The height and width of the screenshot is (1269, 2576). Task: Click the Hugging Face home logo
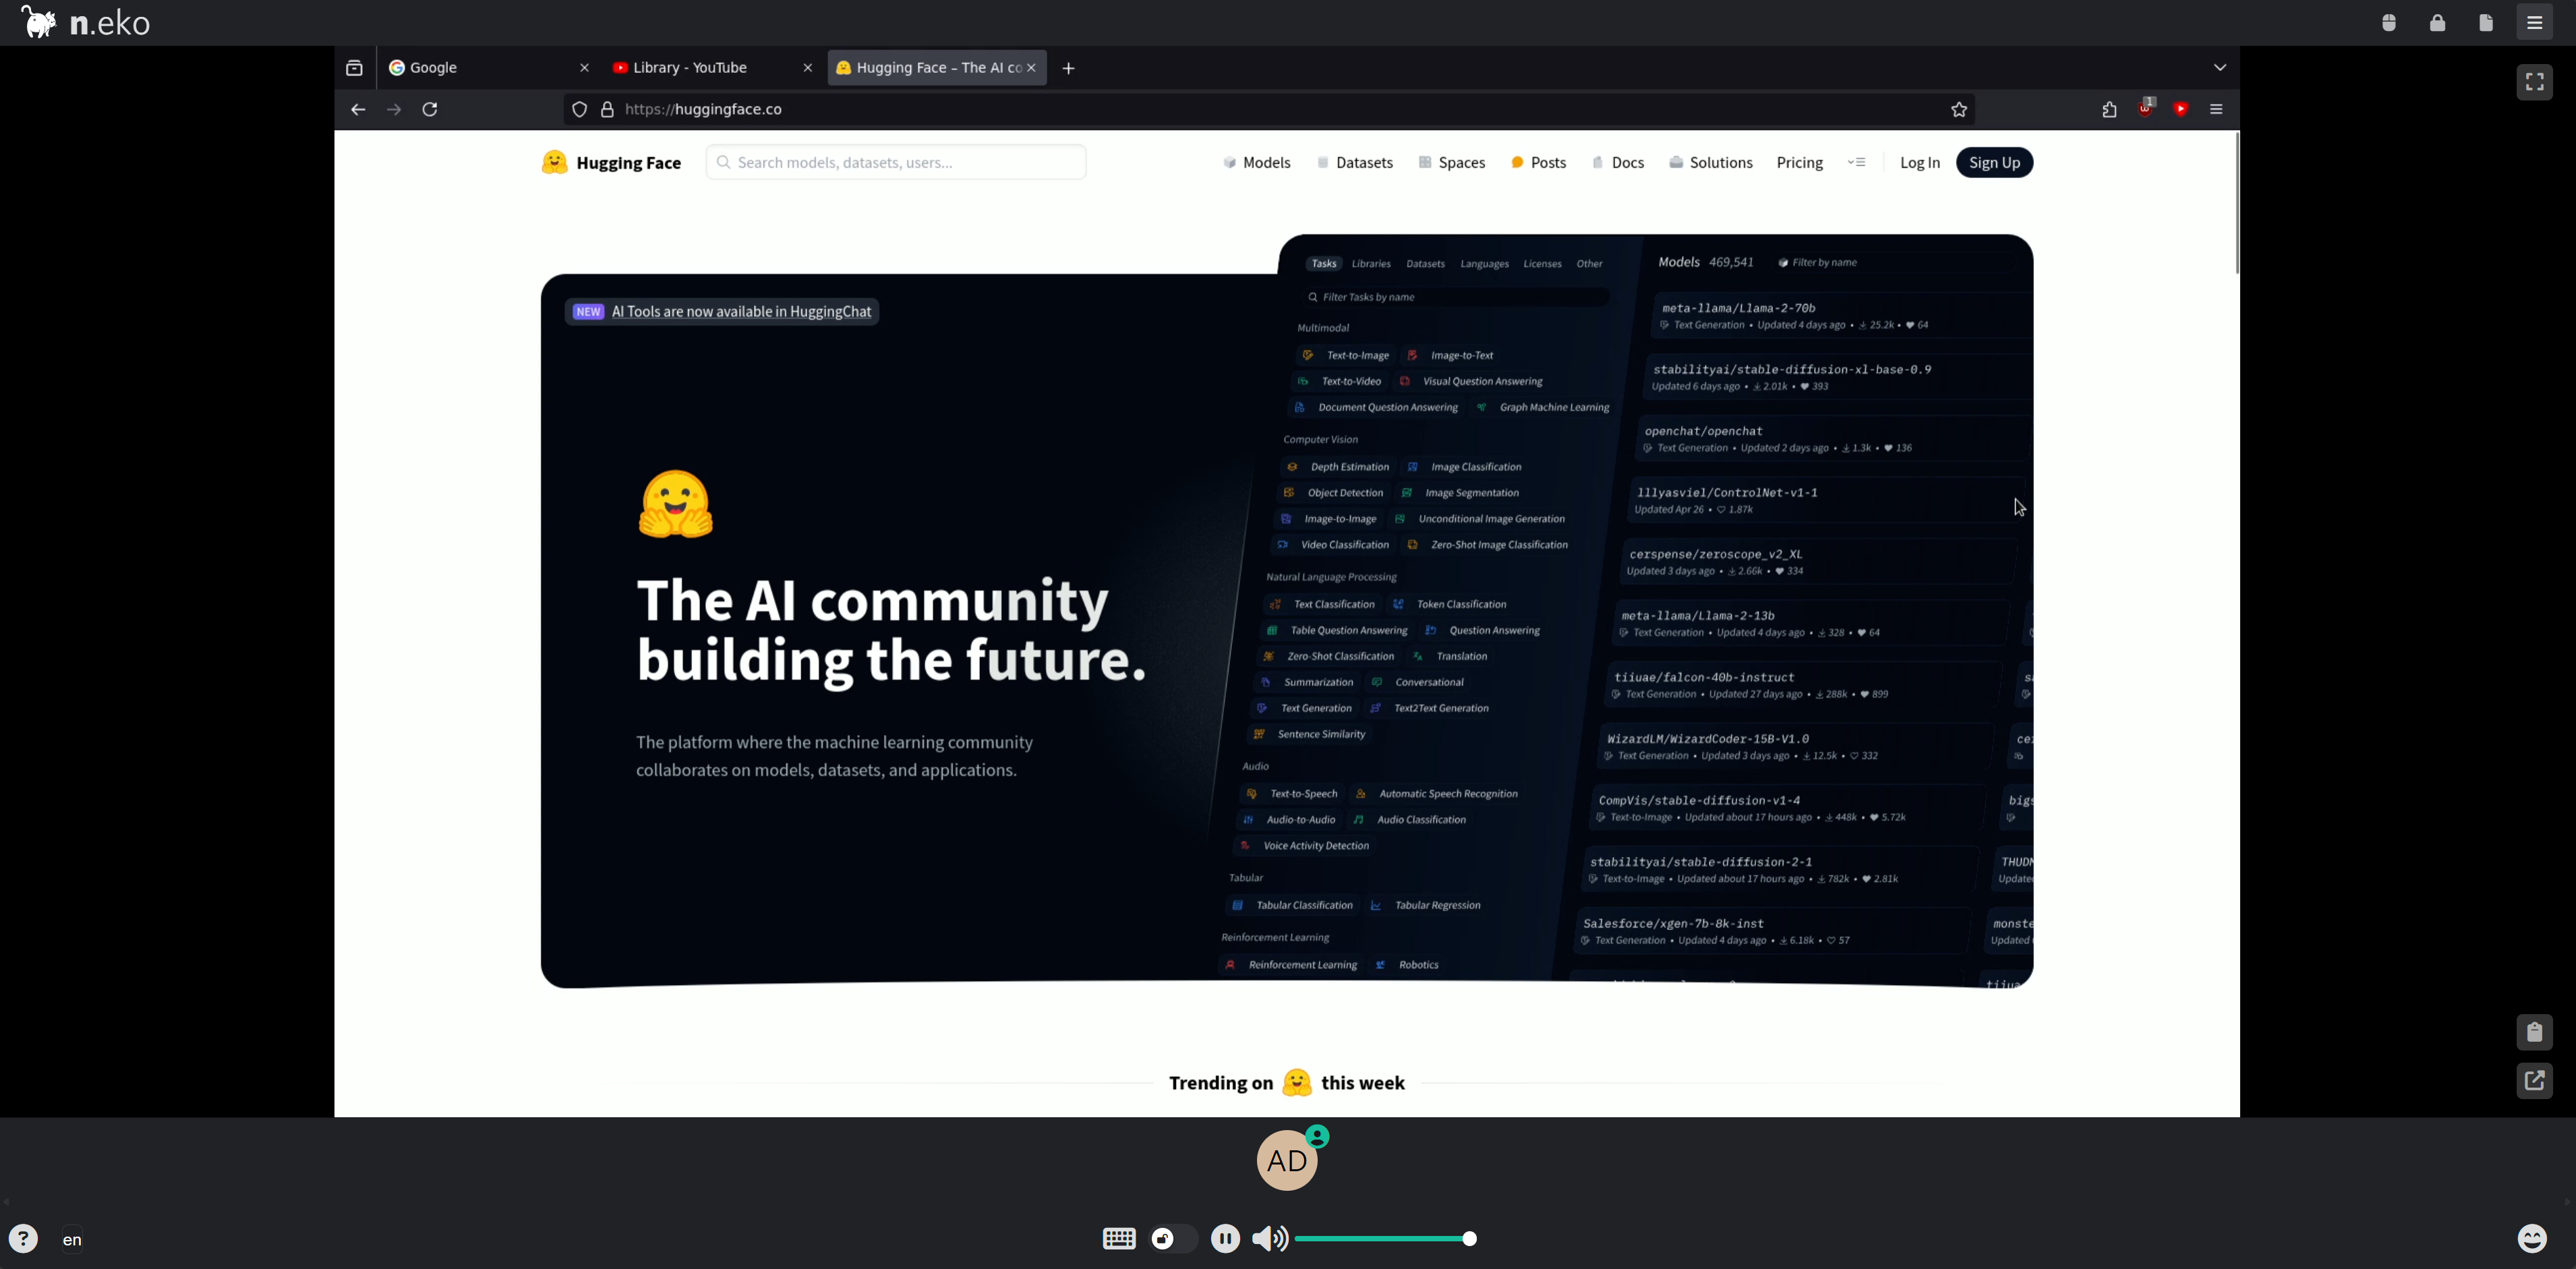(x=611, y=163)
